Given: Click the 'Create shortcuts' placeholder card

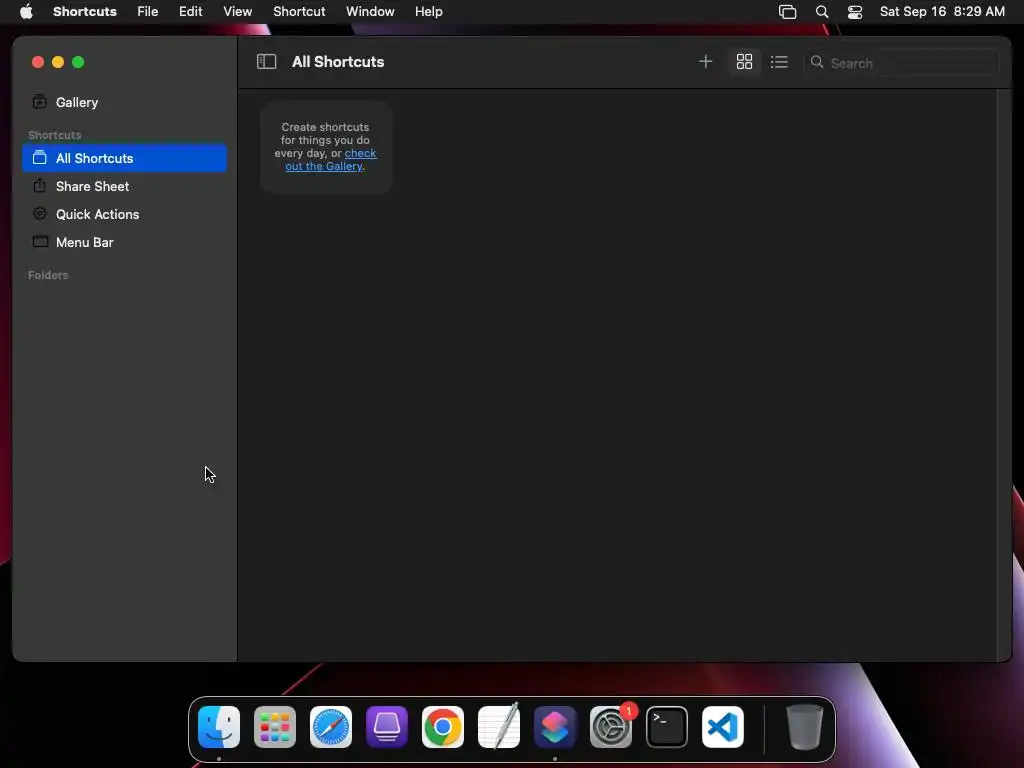Looking at the screenshot, I should pos(326,147).
